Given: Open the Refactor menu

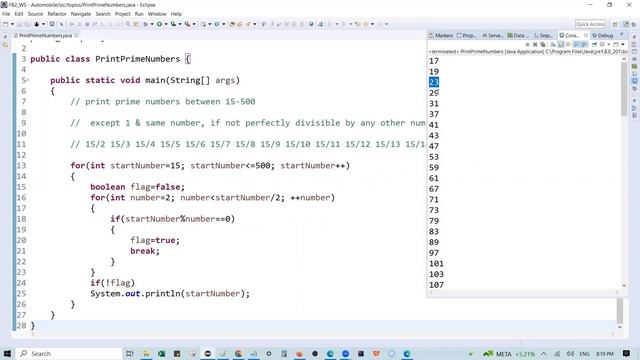Looking at the screenshot, I should (x=57, y=14).
